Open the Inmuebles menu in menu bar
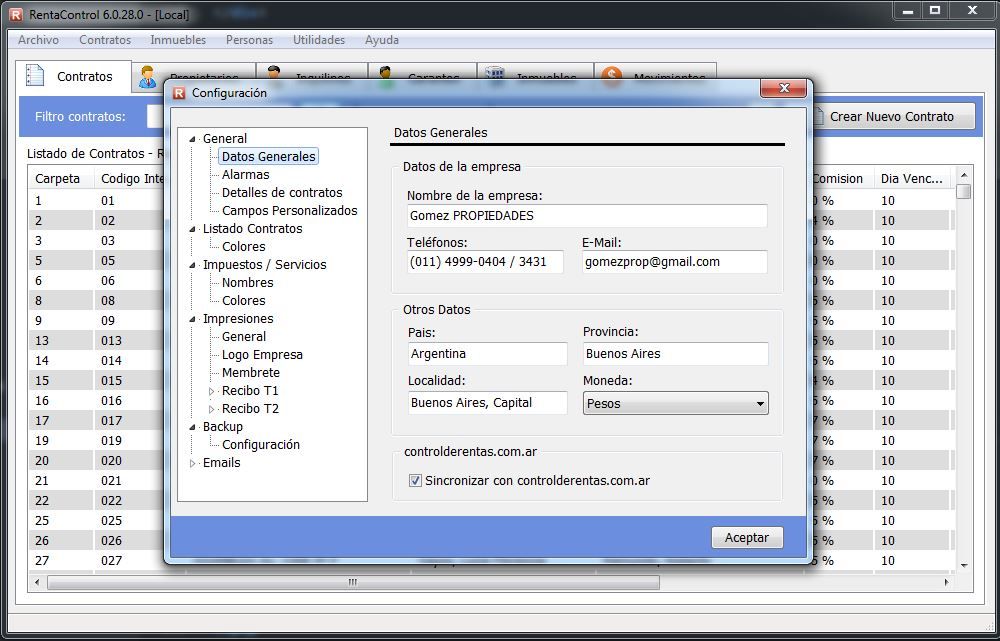 (178, 40)
